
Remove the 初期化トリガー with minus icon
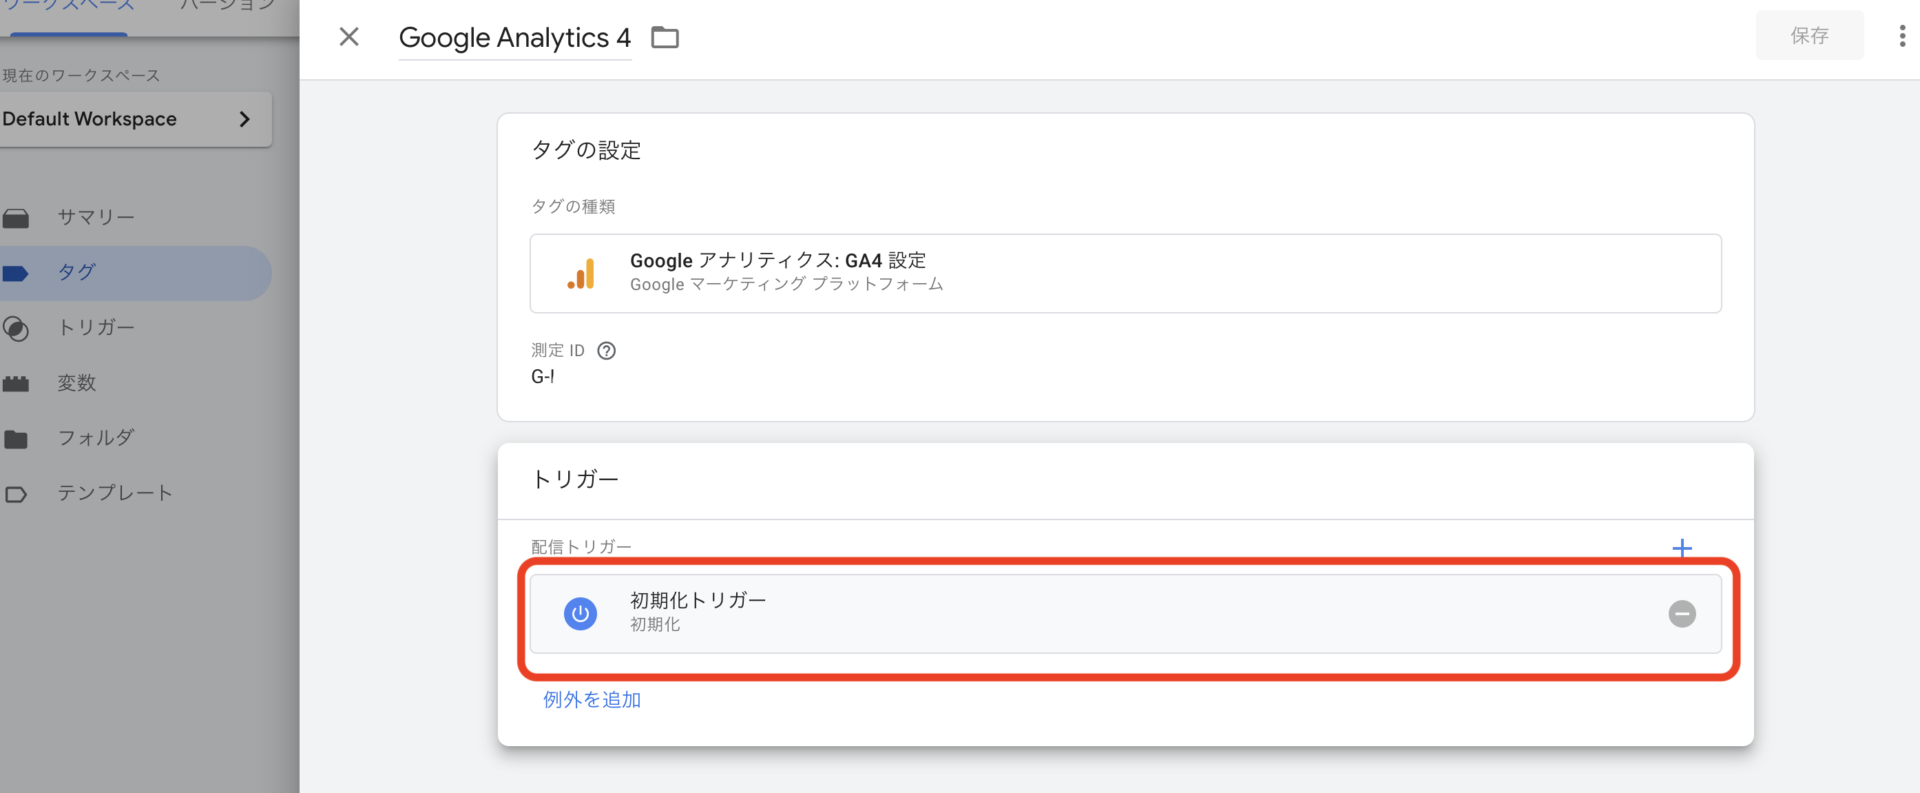(1682, 614)
